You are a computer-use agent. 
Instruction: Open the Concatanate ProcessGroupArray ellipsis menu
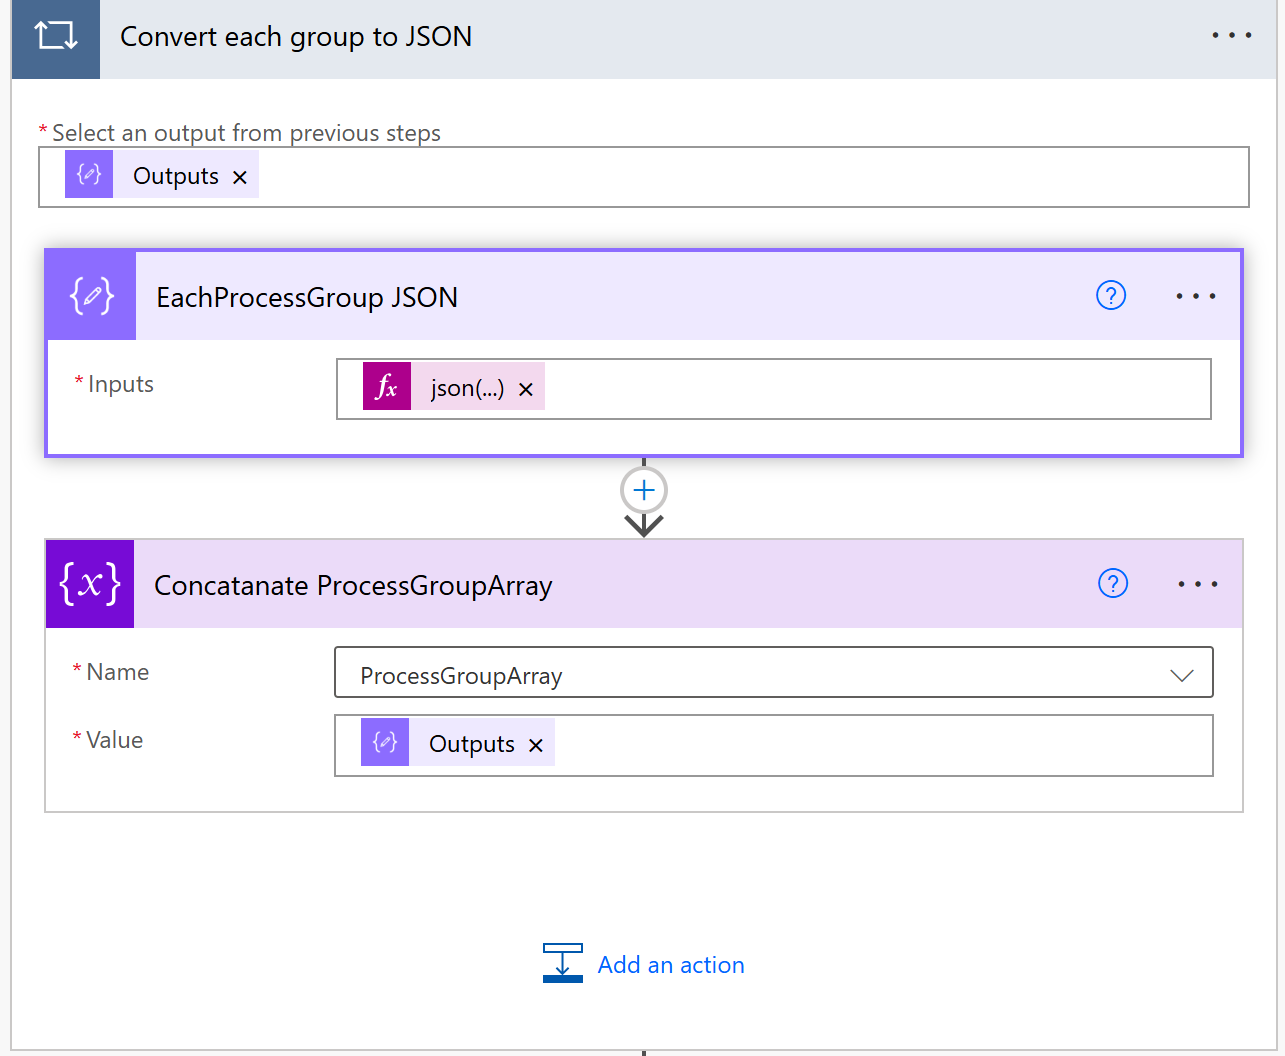coord(1197,583)
